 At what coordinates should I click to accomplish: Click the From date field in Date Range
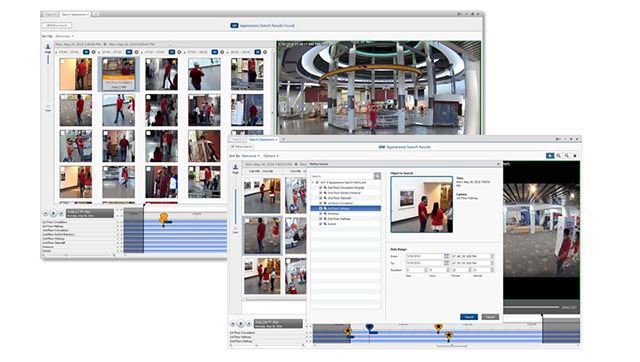click(424, 256)
